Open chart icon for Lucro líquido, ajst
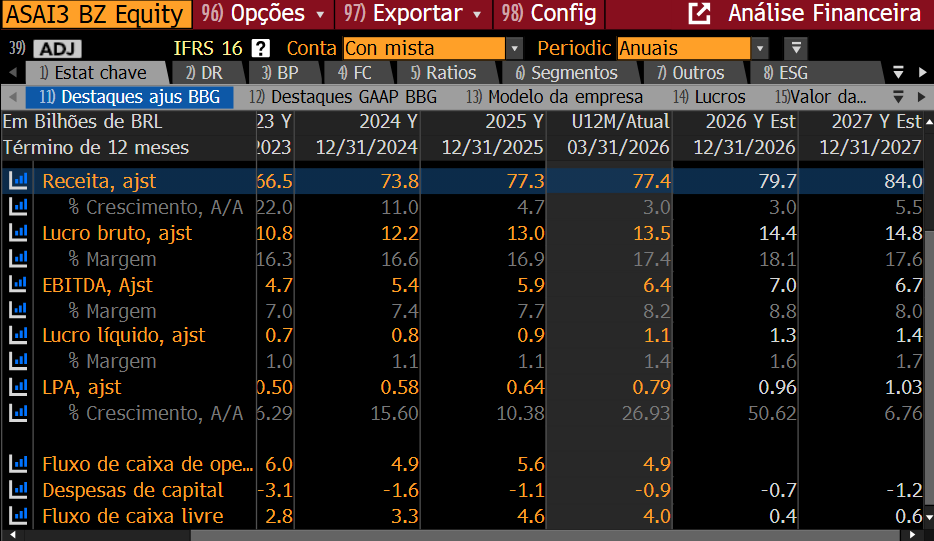The width and height of the screenshot is (934, 541). tap(18, 335)
